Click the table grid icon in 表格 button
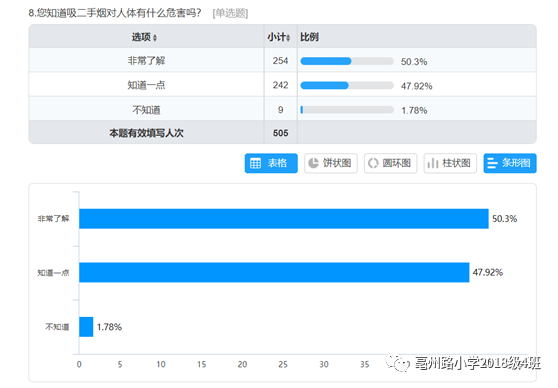 click(256, 163)
